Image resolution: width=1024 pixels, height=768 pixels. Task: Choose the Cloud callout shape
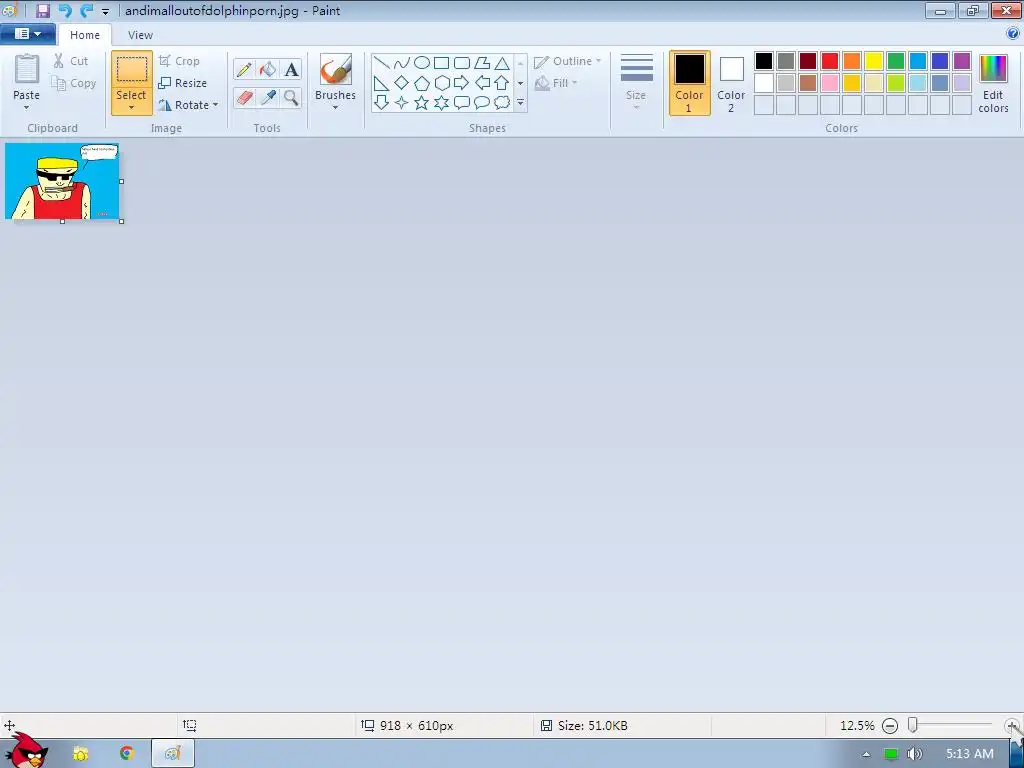tap(502, 103)
